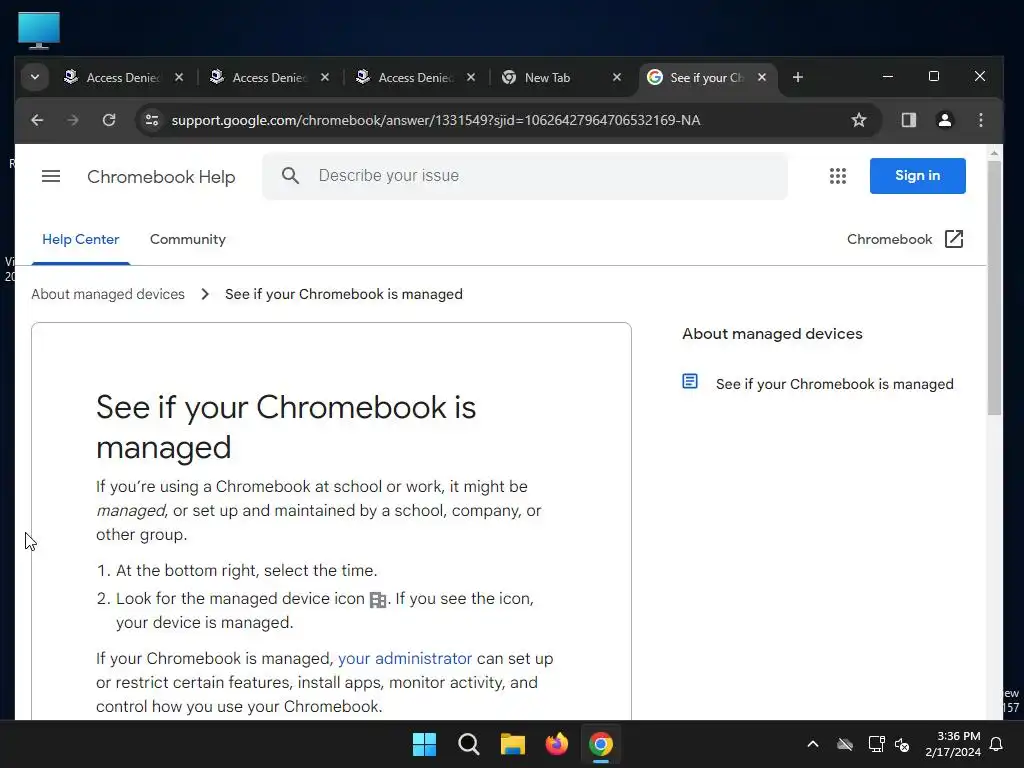Click the About managed devices sidebar heading
The width and height of the screenshot is (1024, 768).
pyautogui.click(x=772, y=334)
